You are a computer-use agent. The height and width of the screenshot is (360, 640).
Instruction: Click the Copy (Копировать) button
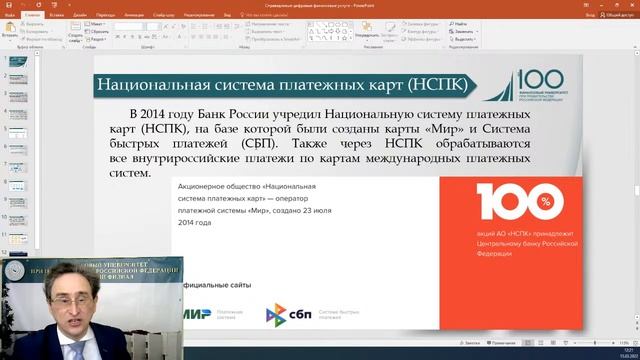35,31
